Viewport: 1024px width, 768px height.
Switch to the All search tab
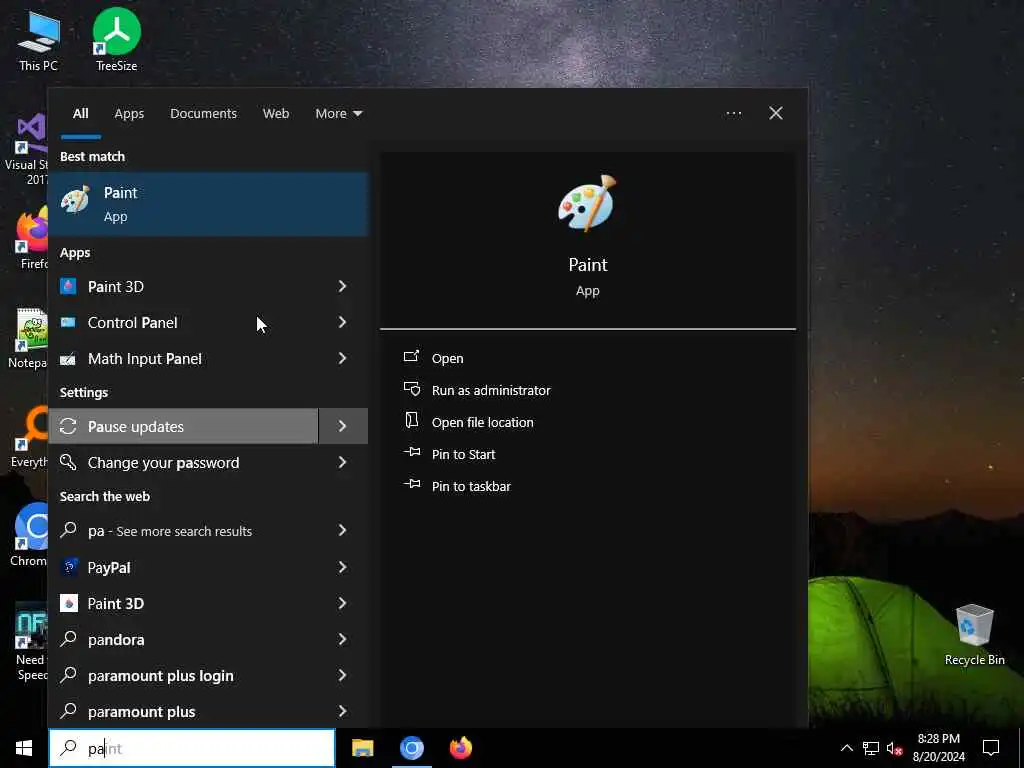click(x=80, y=114)
